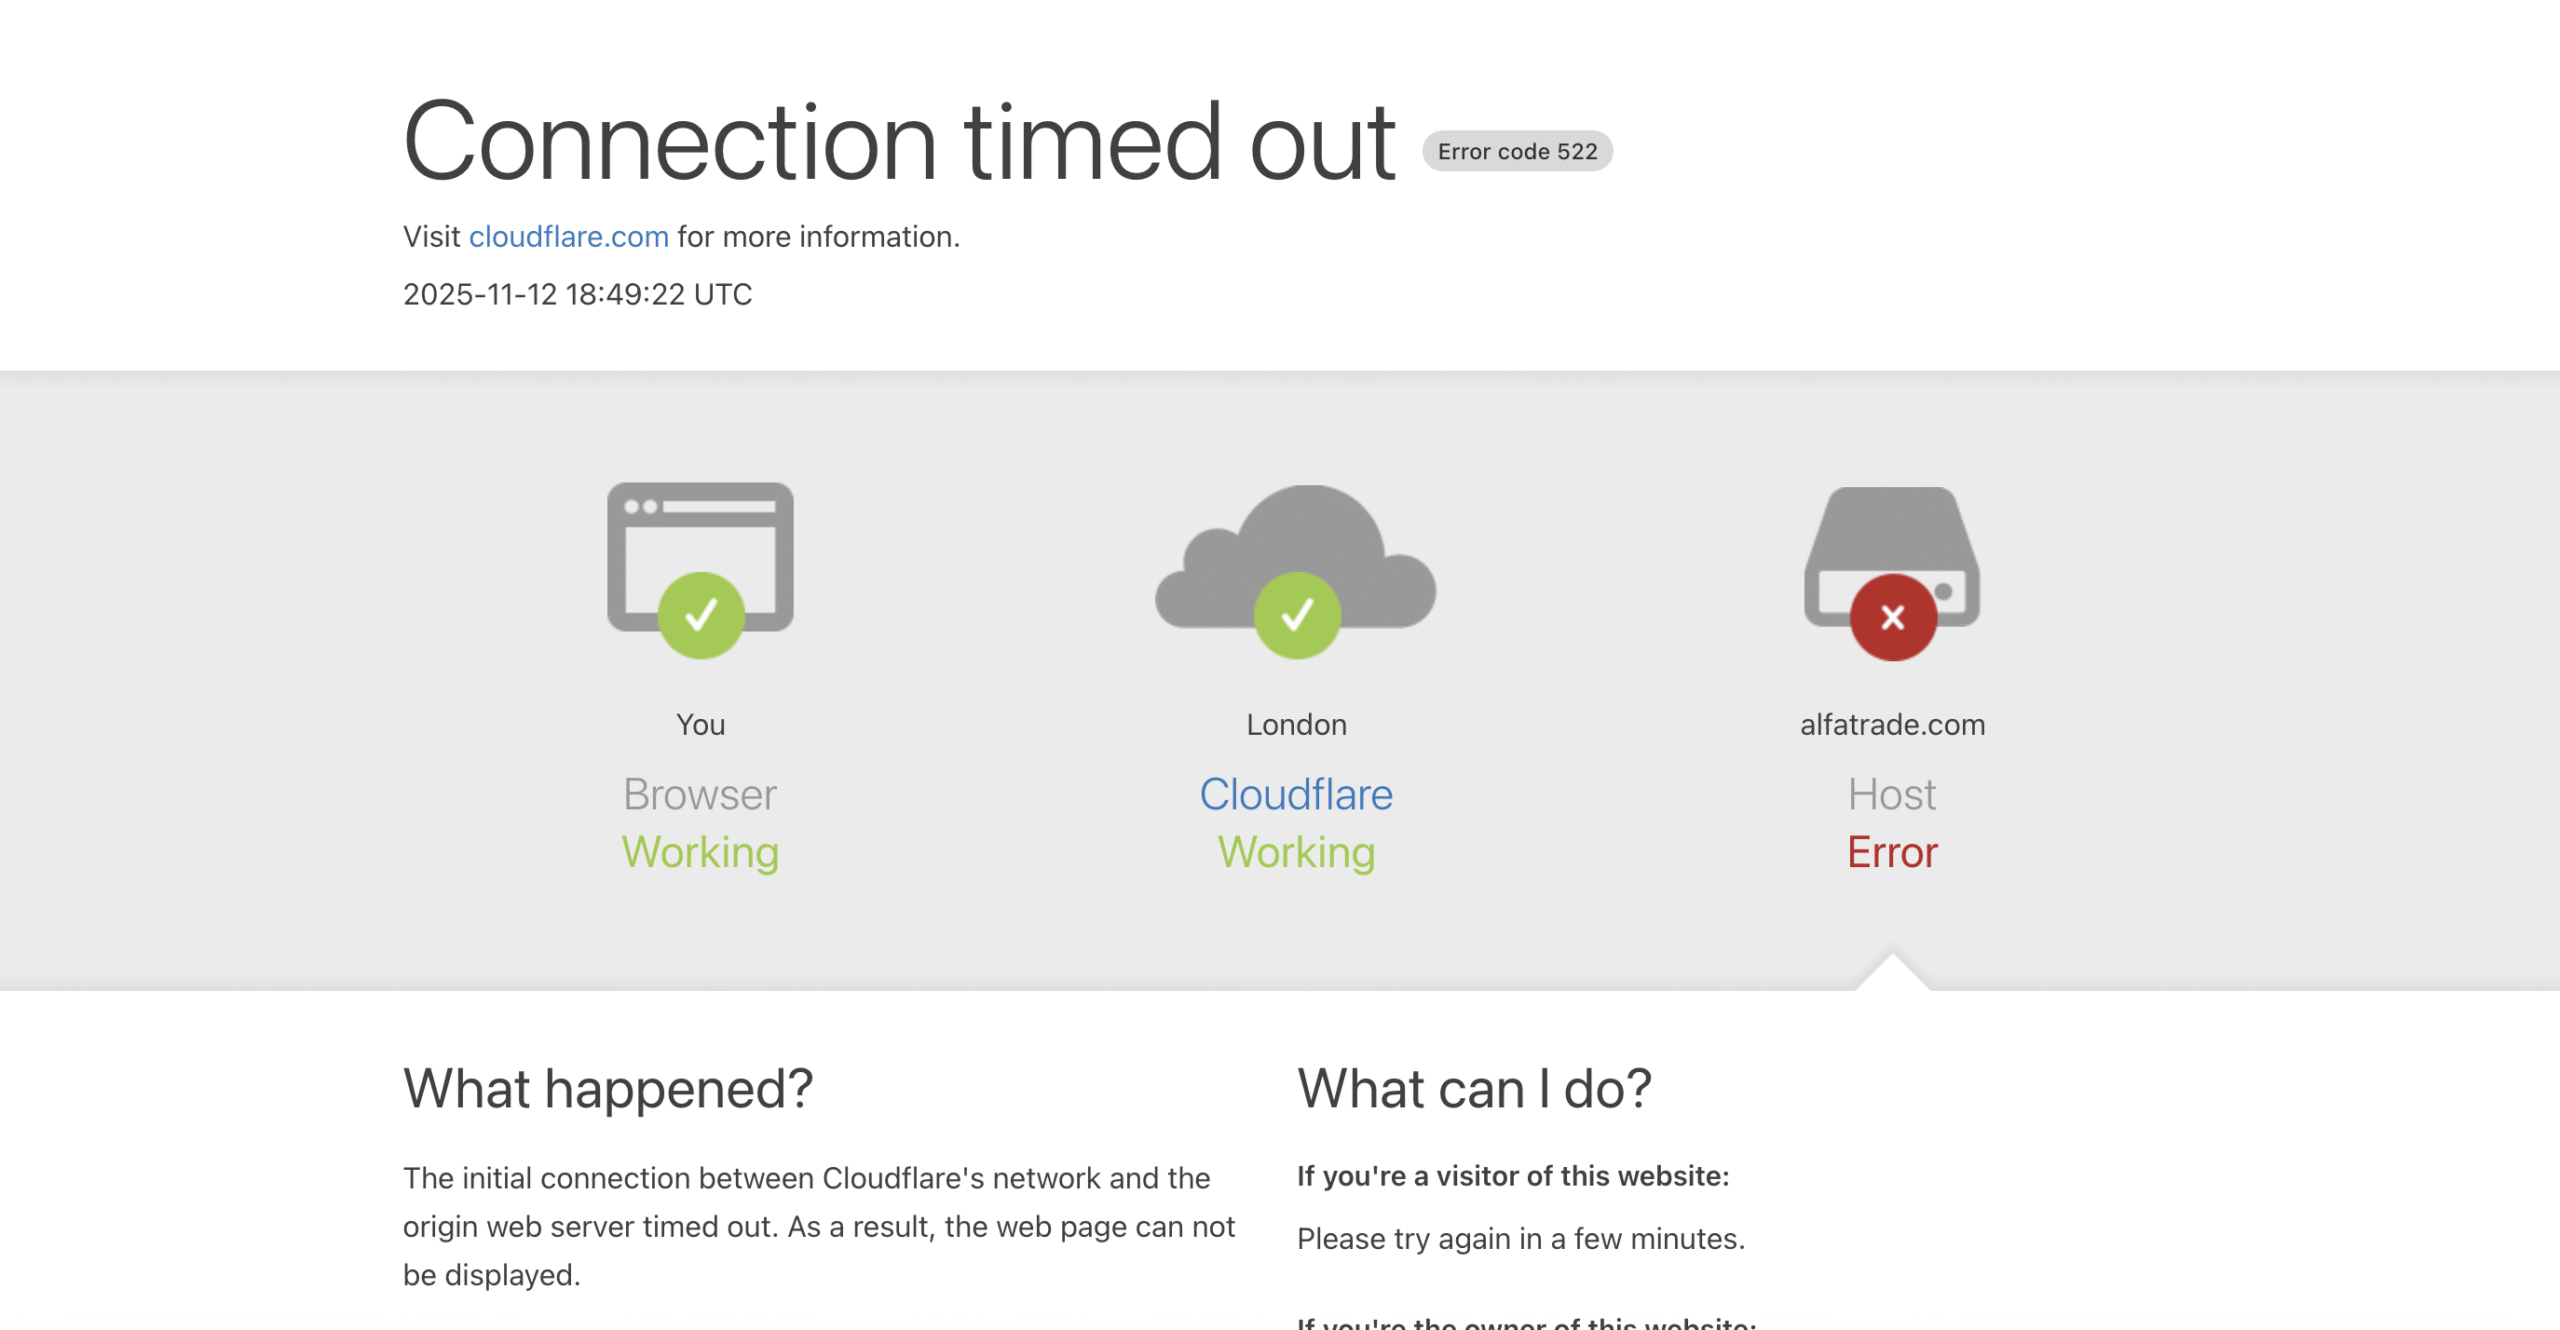Click the red Error status text
The image size is (2560, 1330).
(1892, 853)
